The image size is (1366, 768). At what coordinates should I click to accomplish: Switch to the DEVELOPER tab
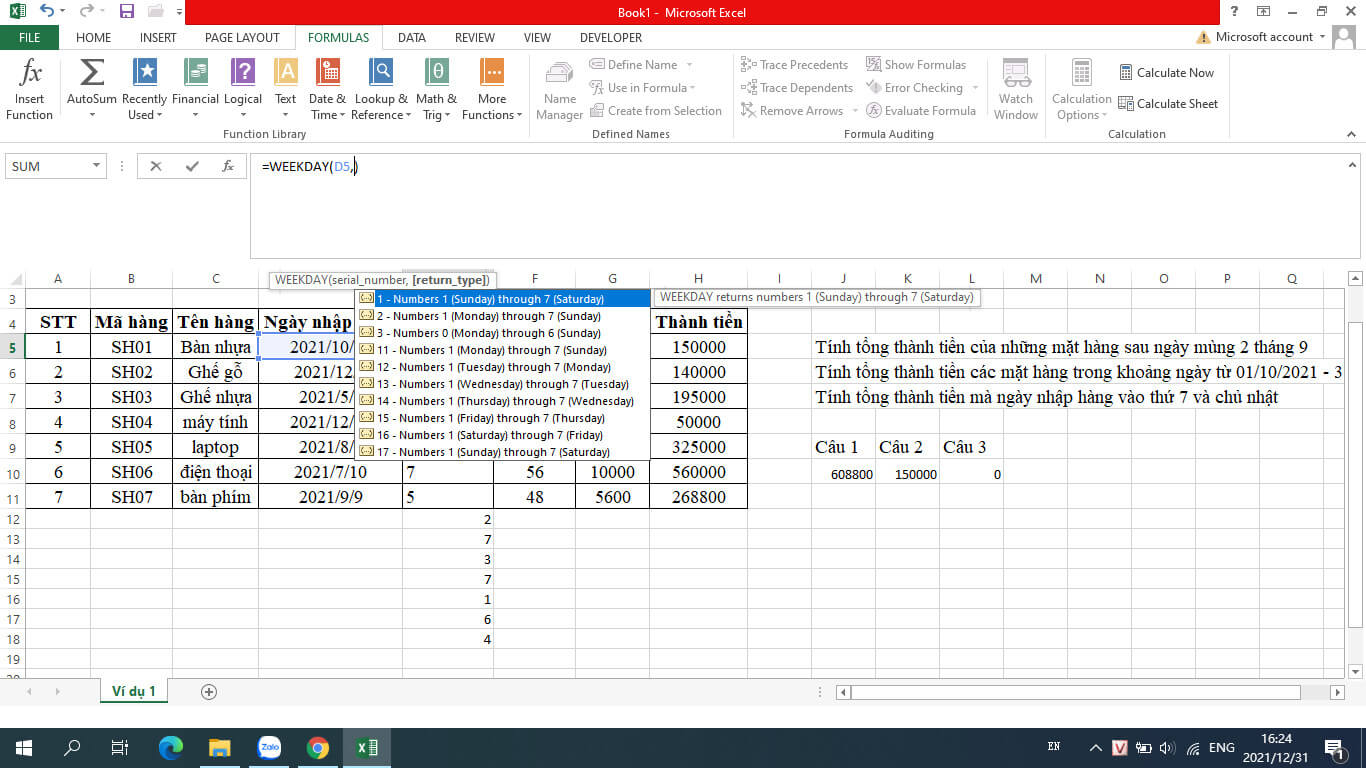611,38
